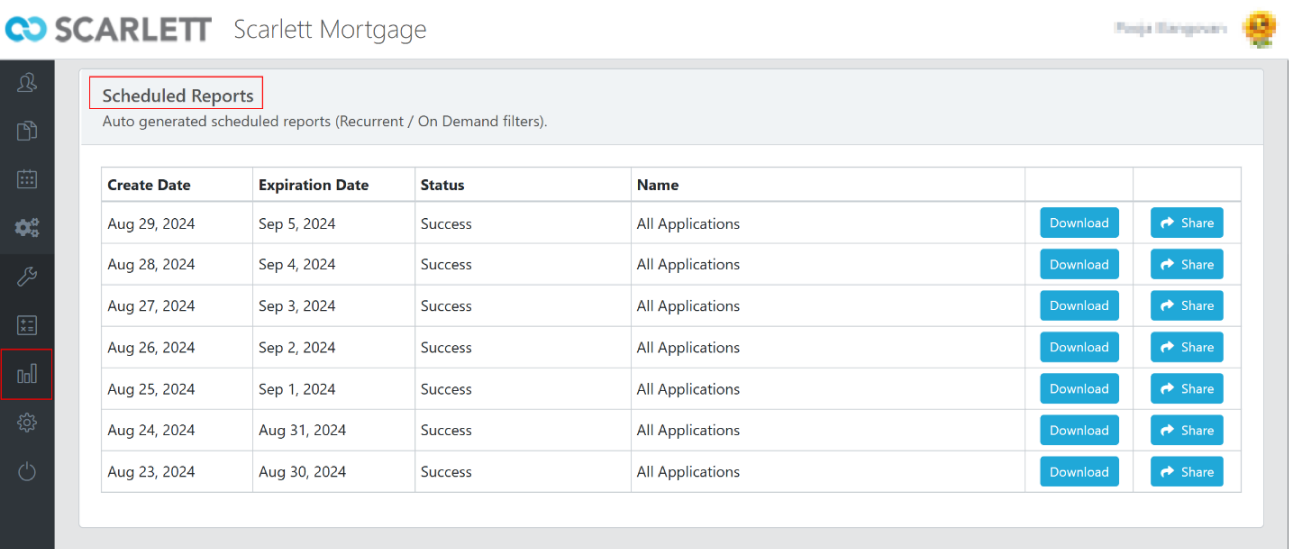Click the Expiration Date column header

(313, 185)
